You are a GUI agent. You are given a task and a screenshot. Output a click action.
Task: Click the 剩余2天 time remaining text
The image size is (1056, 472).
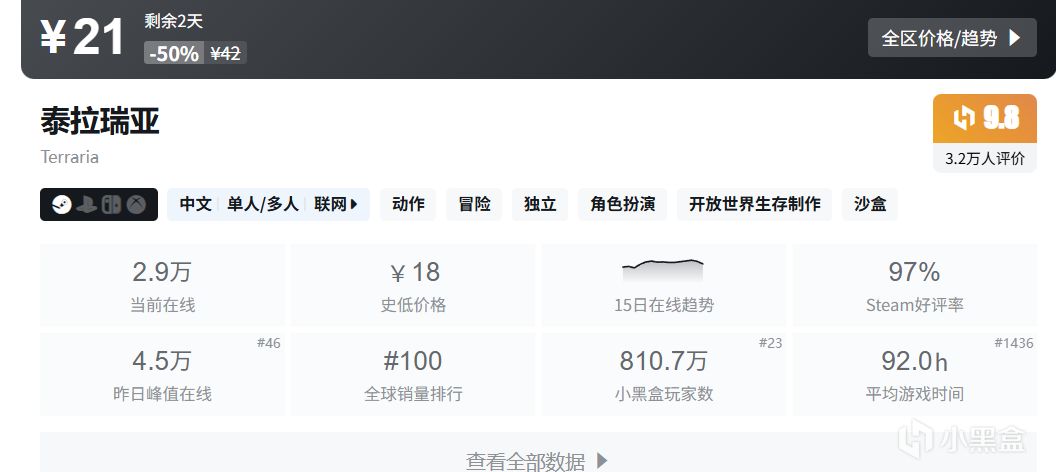[x=174, y=21]
